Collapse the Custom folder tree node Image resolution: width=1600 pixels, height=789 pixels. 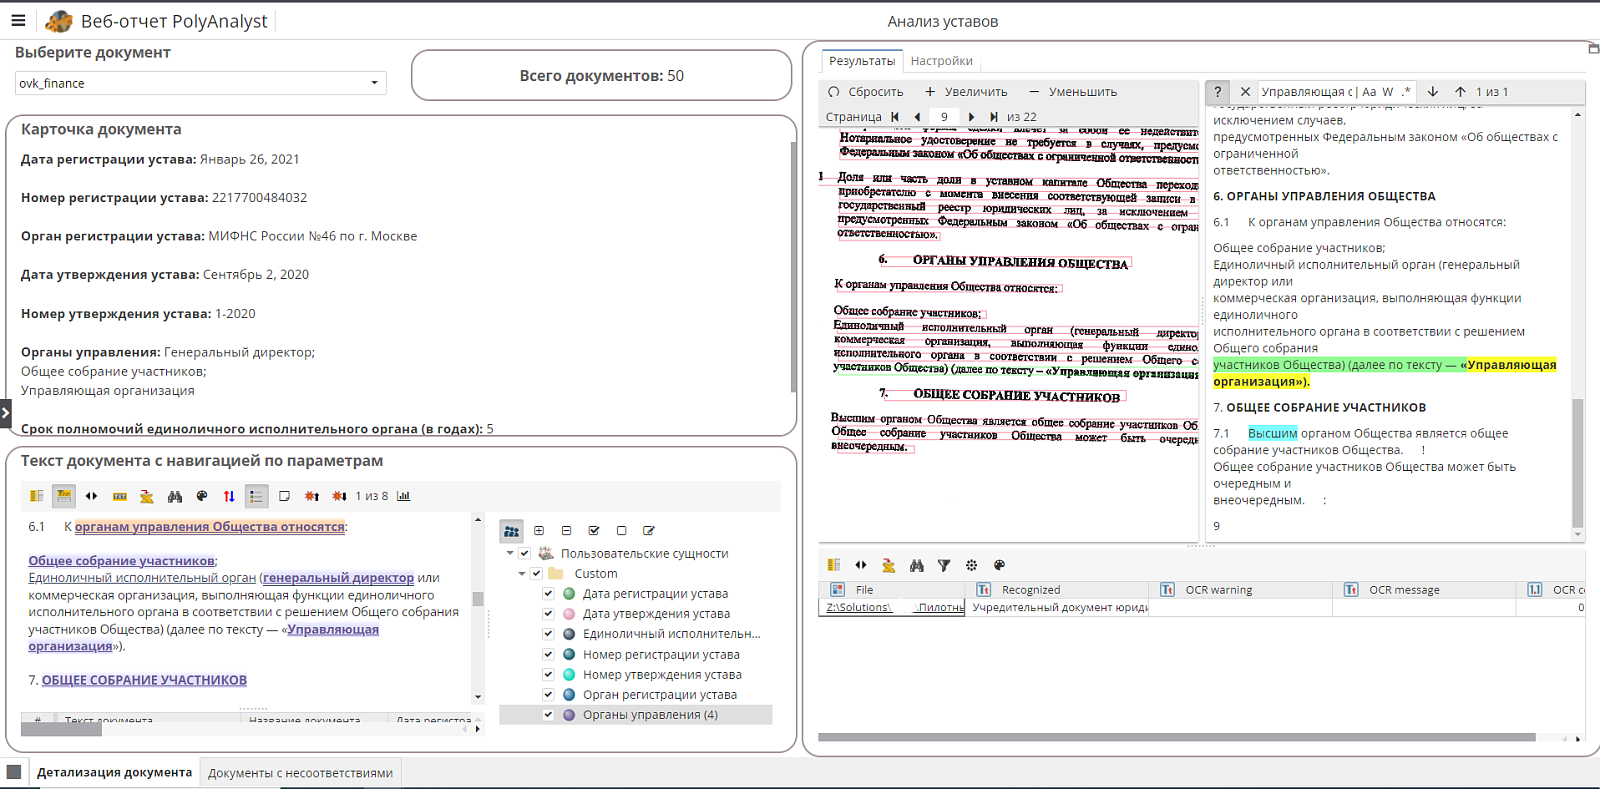pos(522,574)
